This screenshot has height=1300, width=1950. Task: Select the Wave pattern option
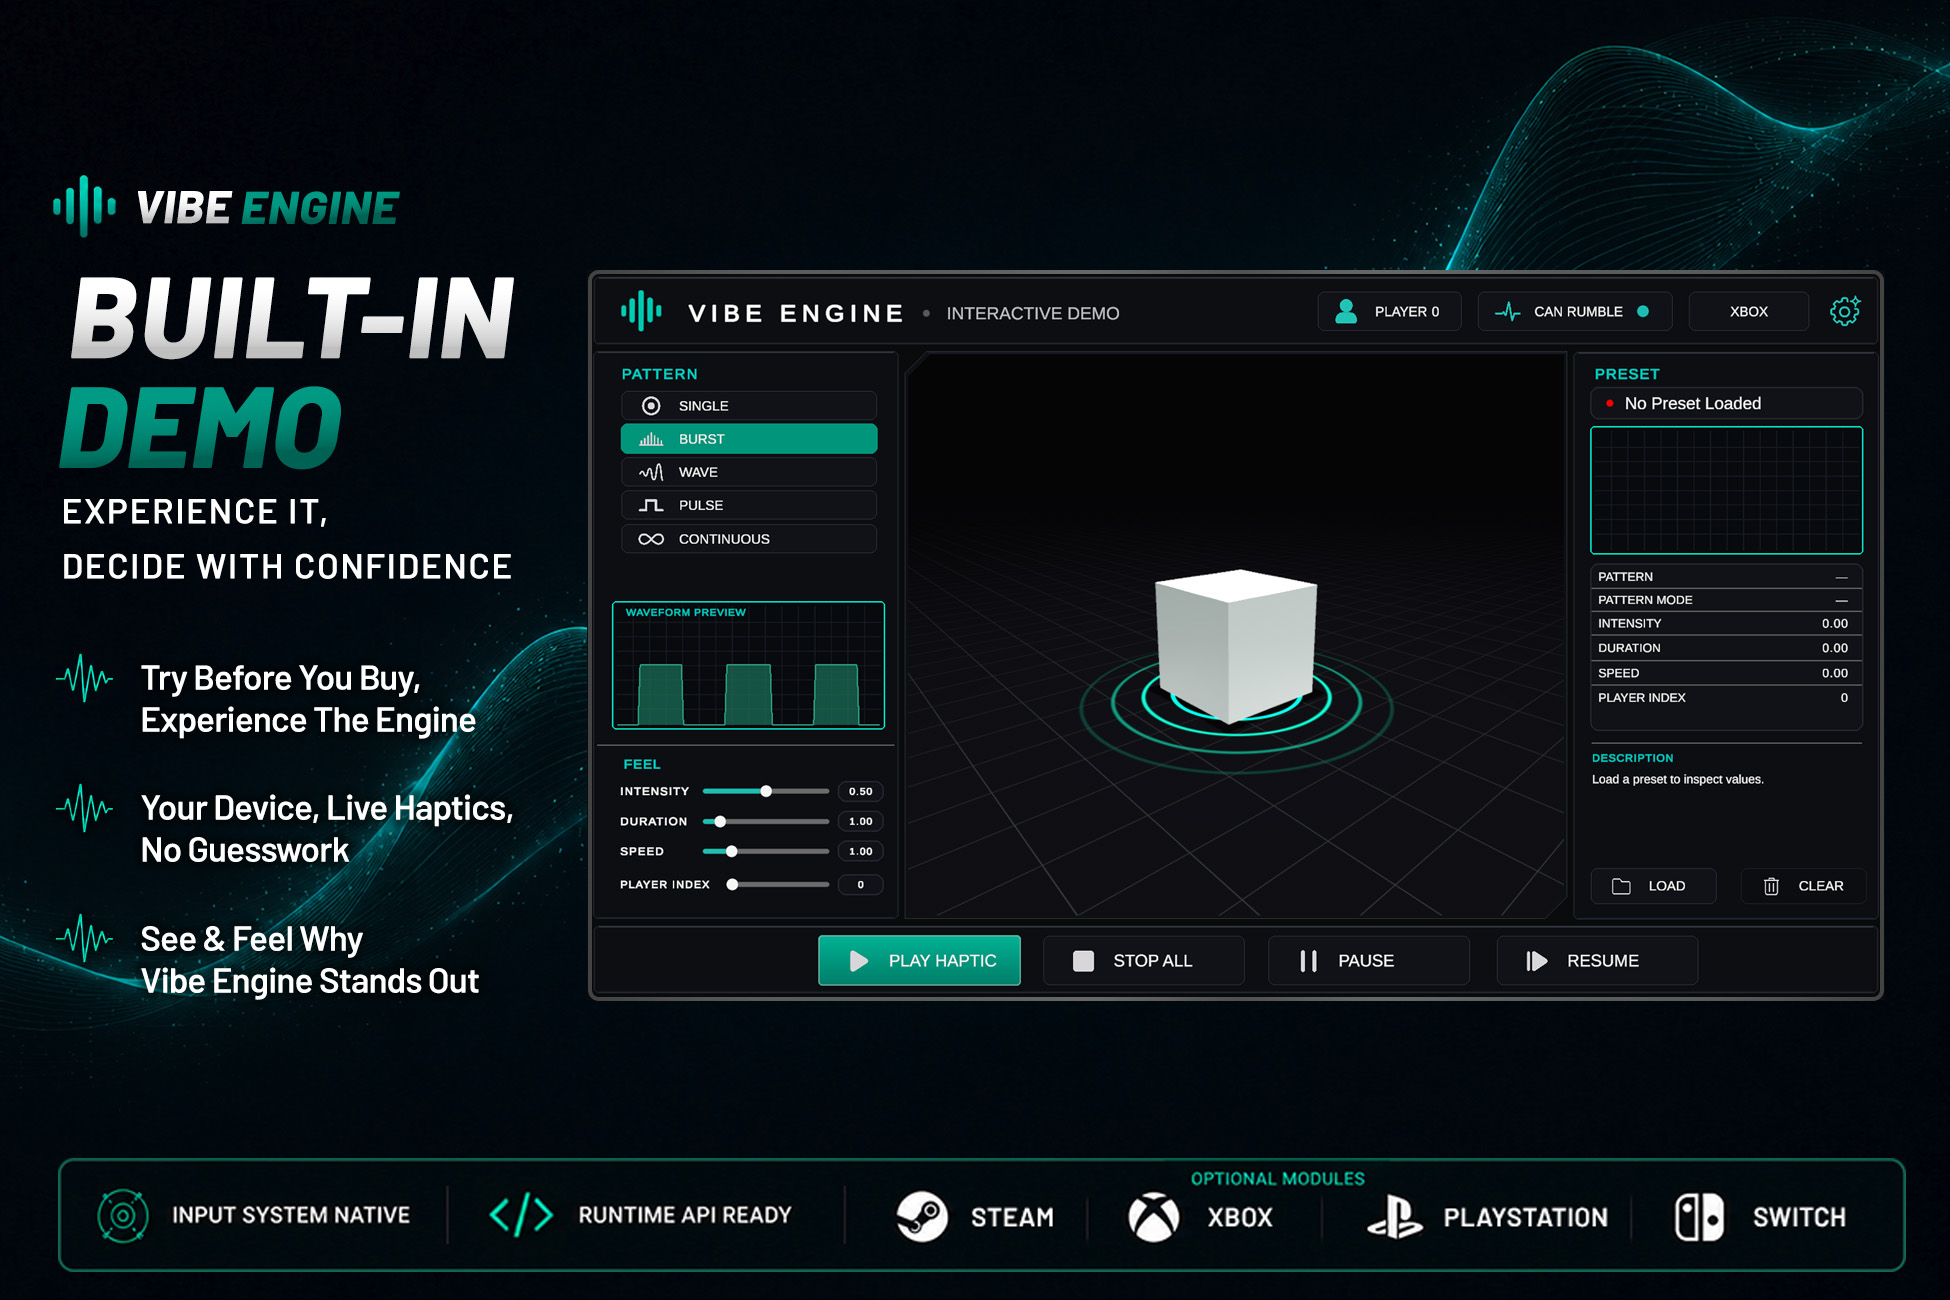(x=749, y=472)
